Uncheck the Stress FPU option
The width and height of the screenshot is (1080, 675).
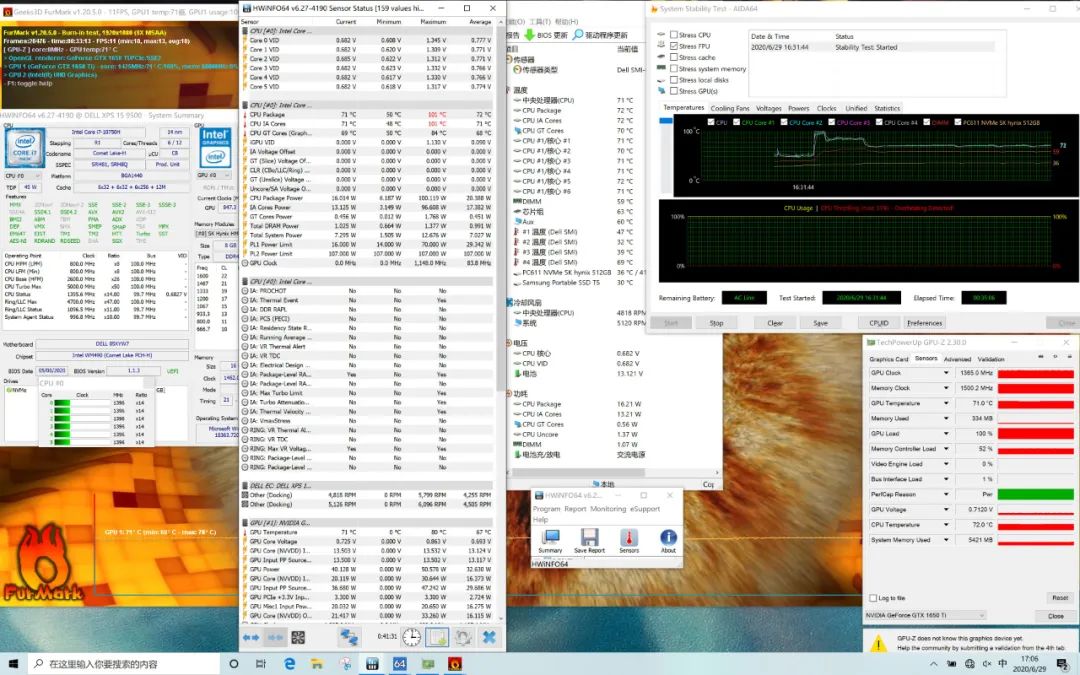point(673,46)
